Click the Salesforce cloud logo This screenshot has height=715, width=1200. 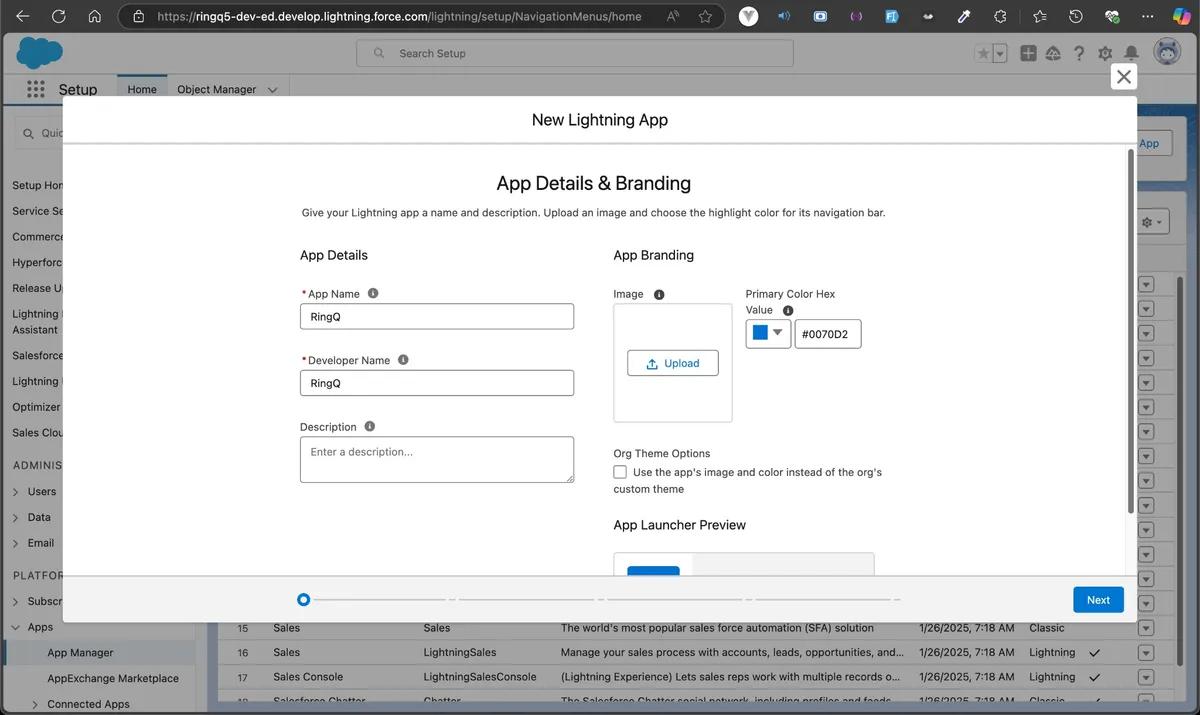[x=40, y=53]
